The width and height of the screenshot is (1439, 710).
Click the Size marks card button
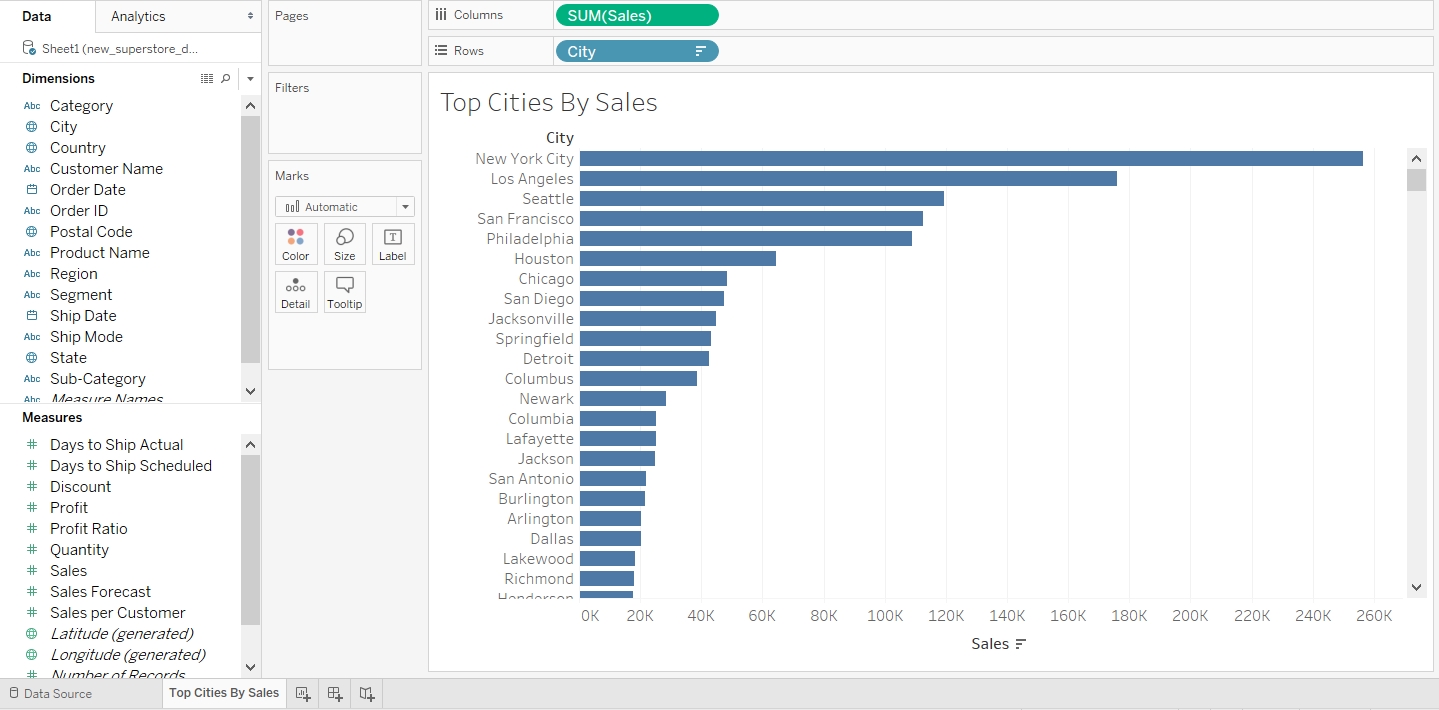[x=345, y=244]
